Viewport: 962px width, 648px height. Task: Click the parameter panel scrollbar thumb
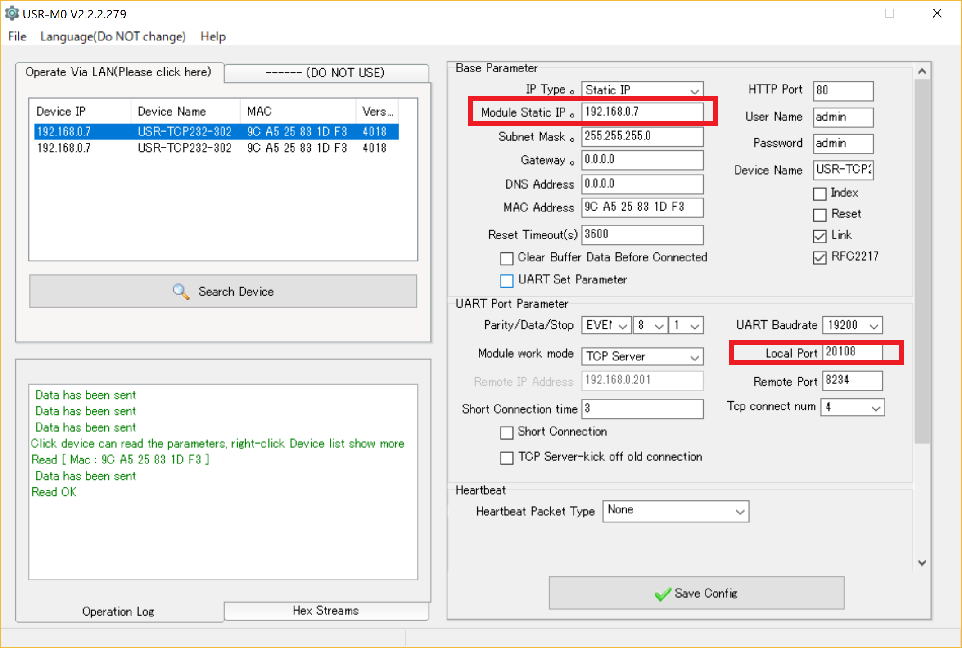coord(922,261)
